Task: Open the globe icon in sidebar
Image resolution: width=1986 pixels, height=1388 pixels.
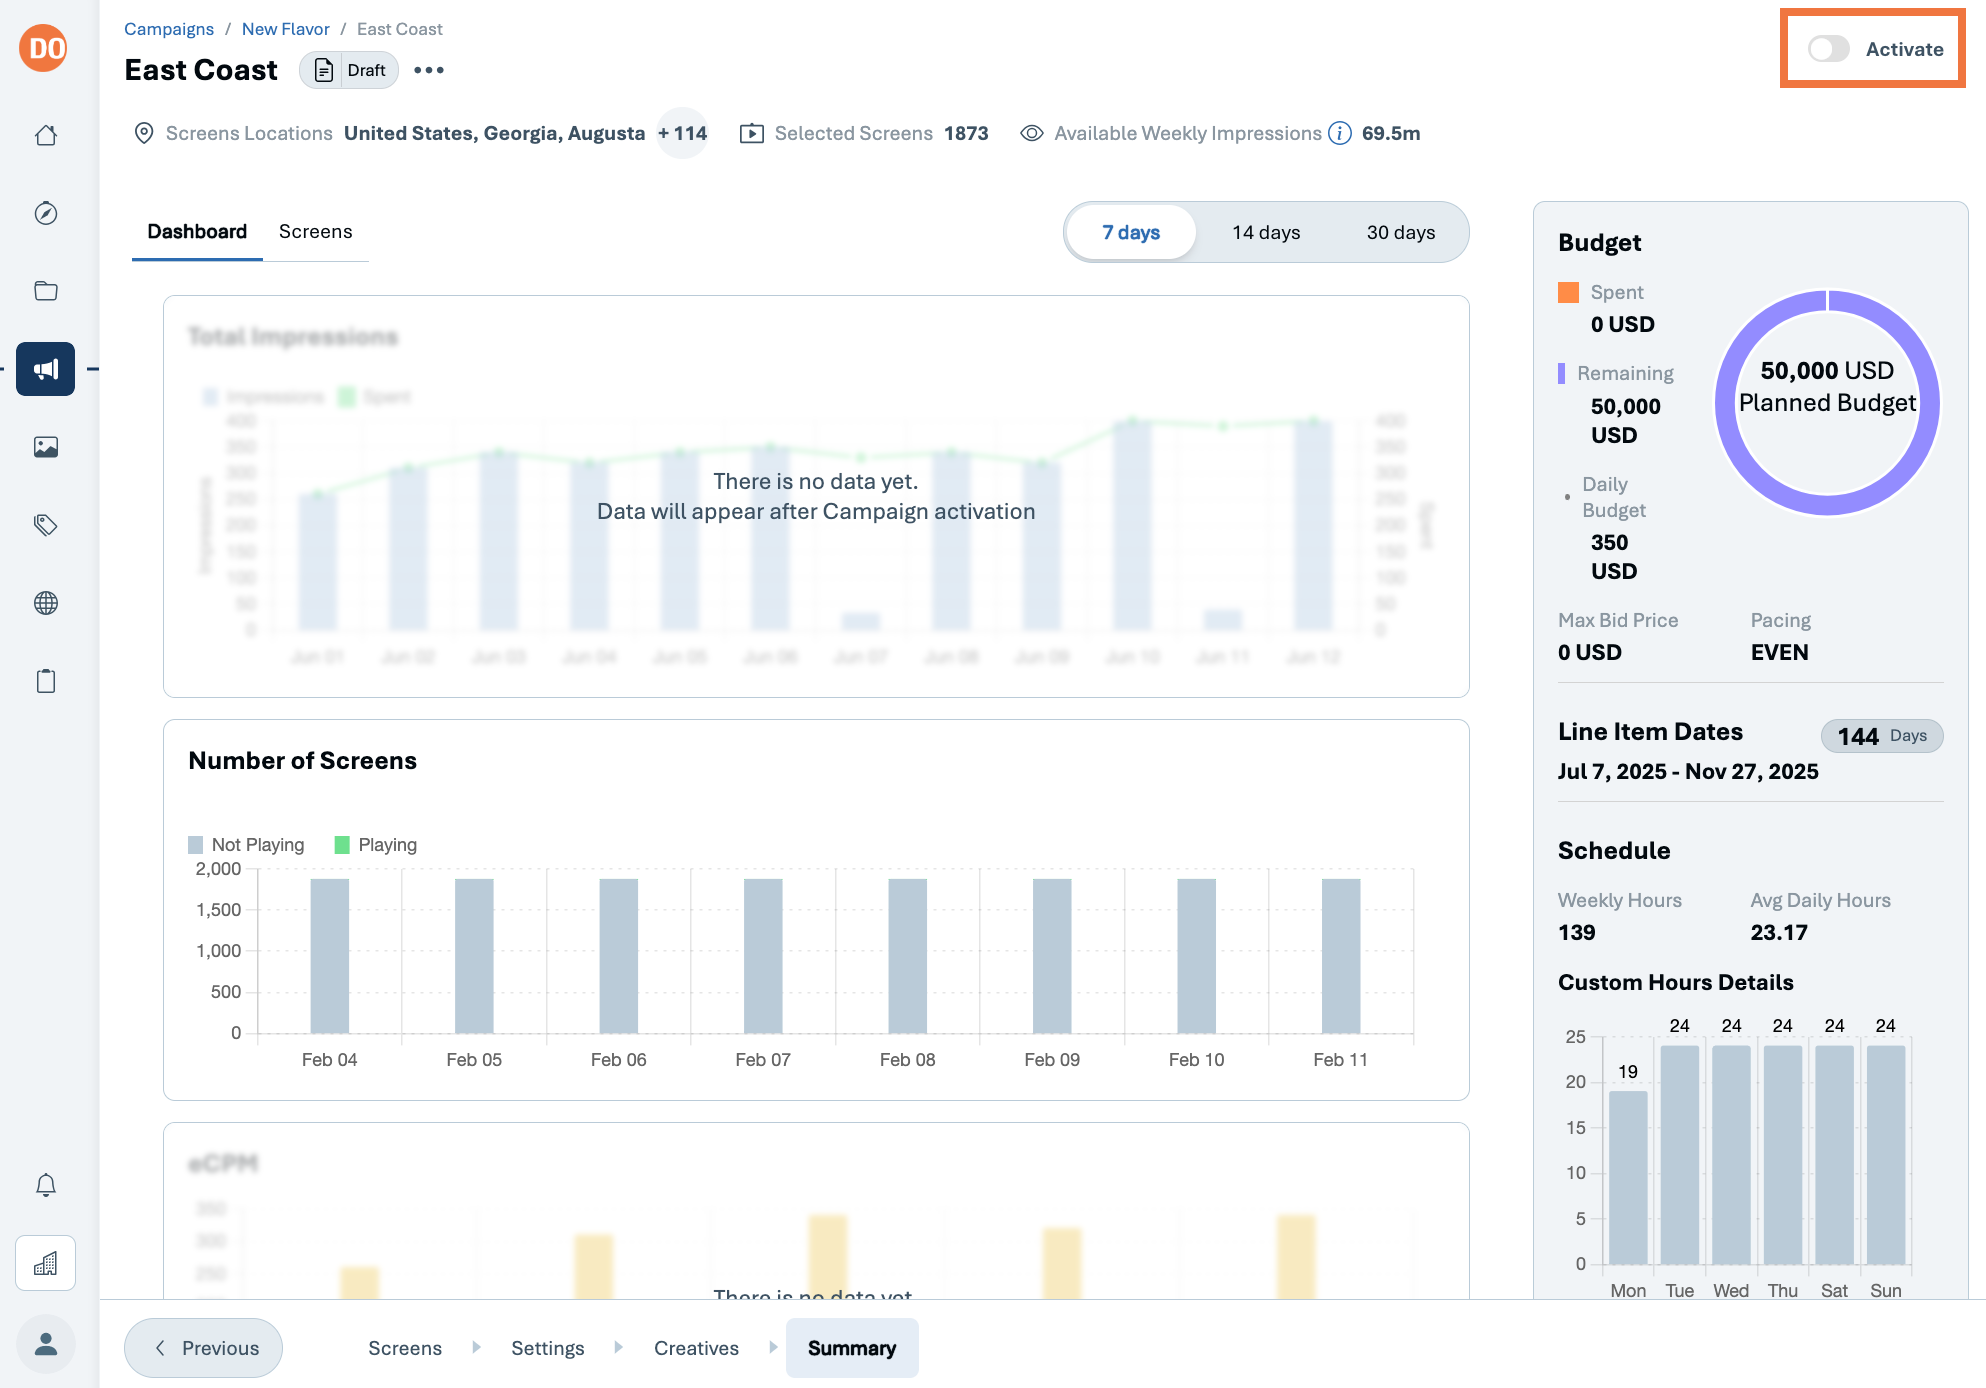Action: [46, 603]
